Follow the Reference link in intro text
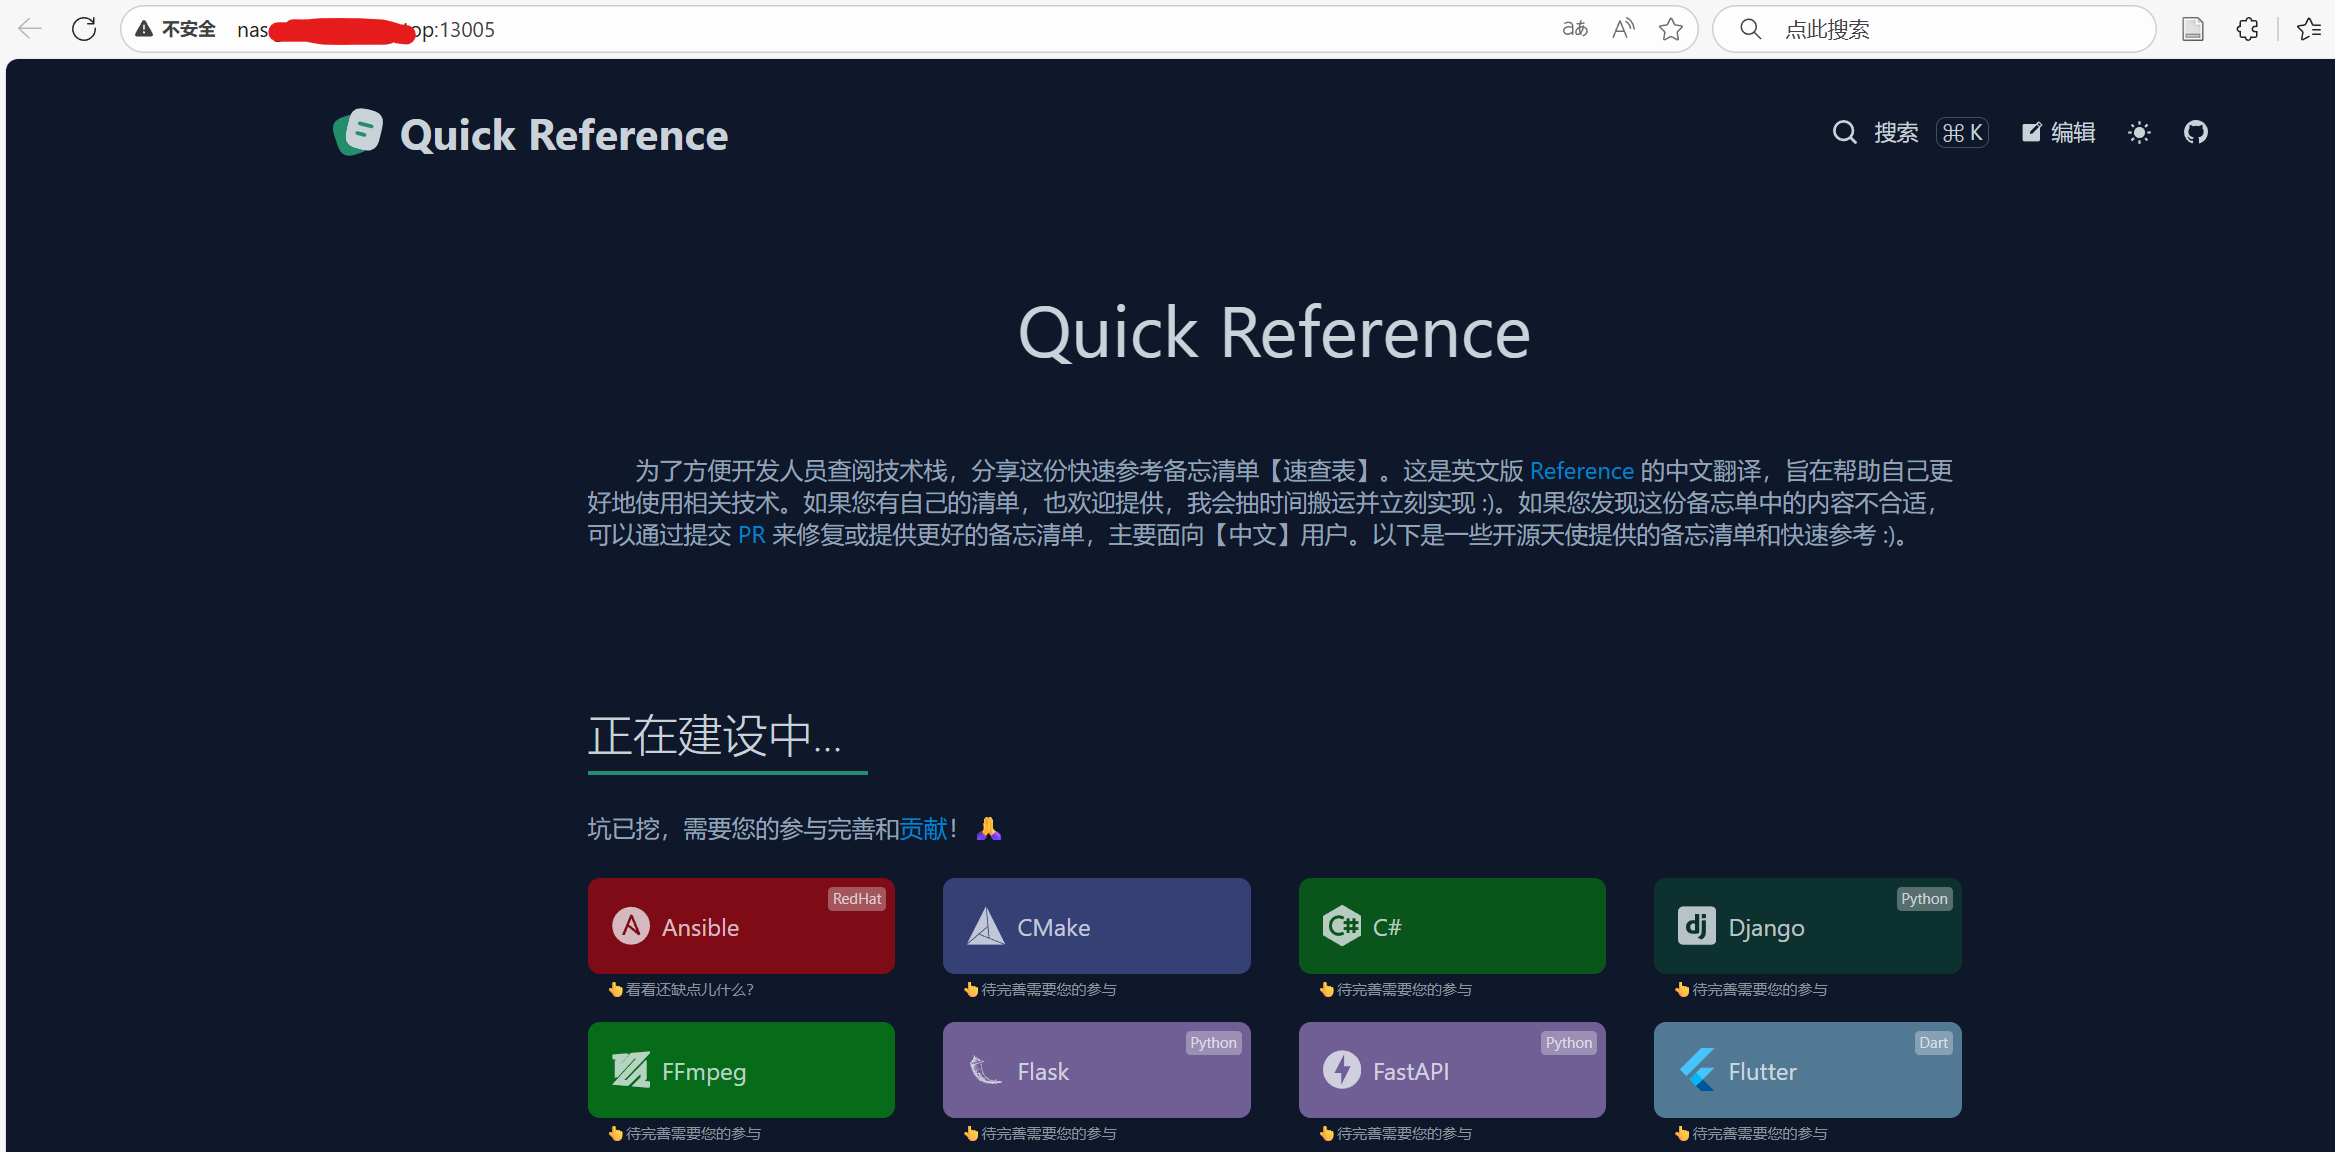 [x=1581, y=471]
